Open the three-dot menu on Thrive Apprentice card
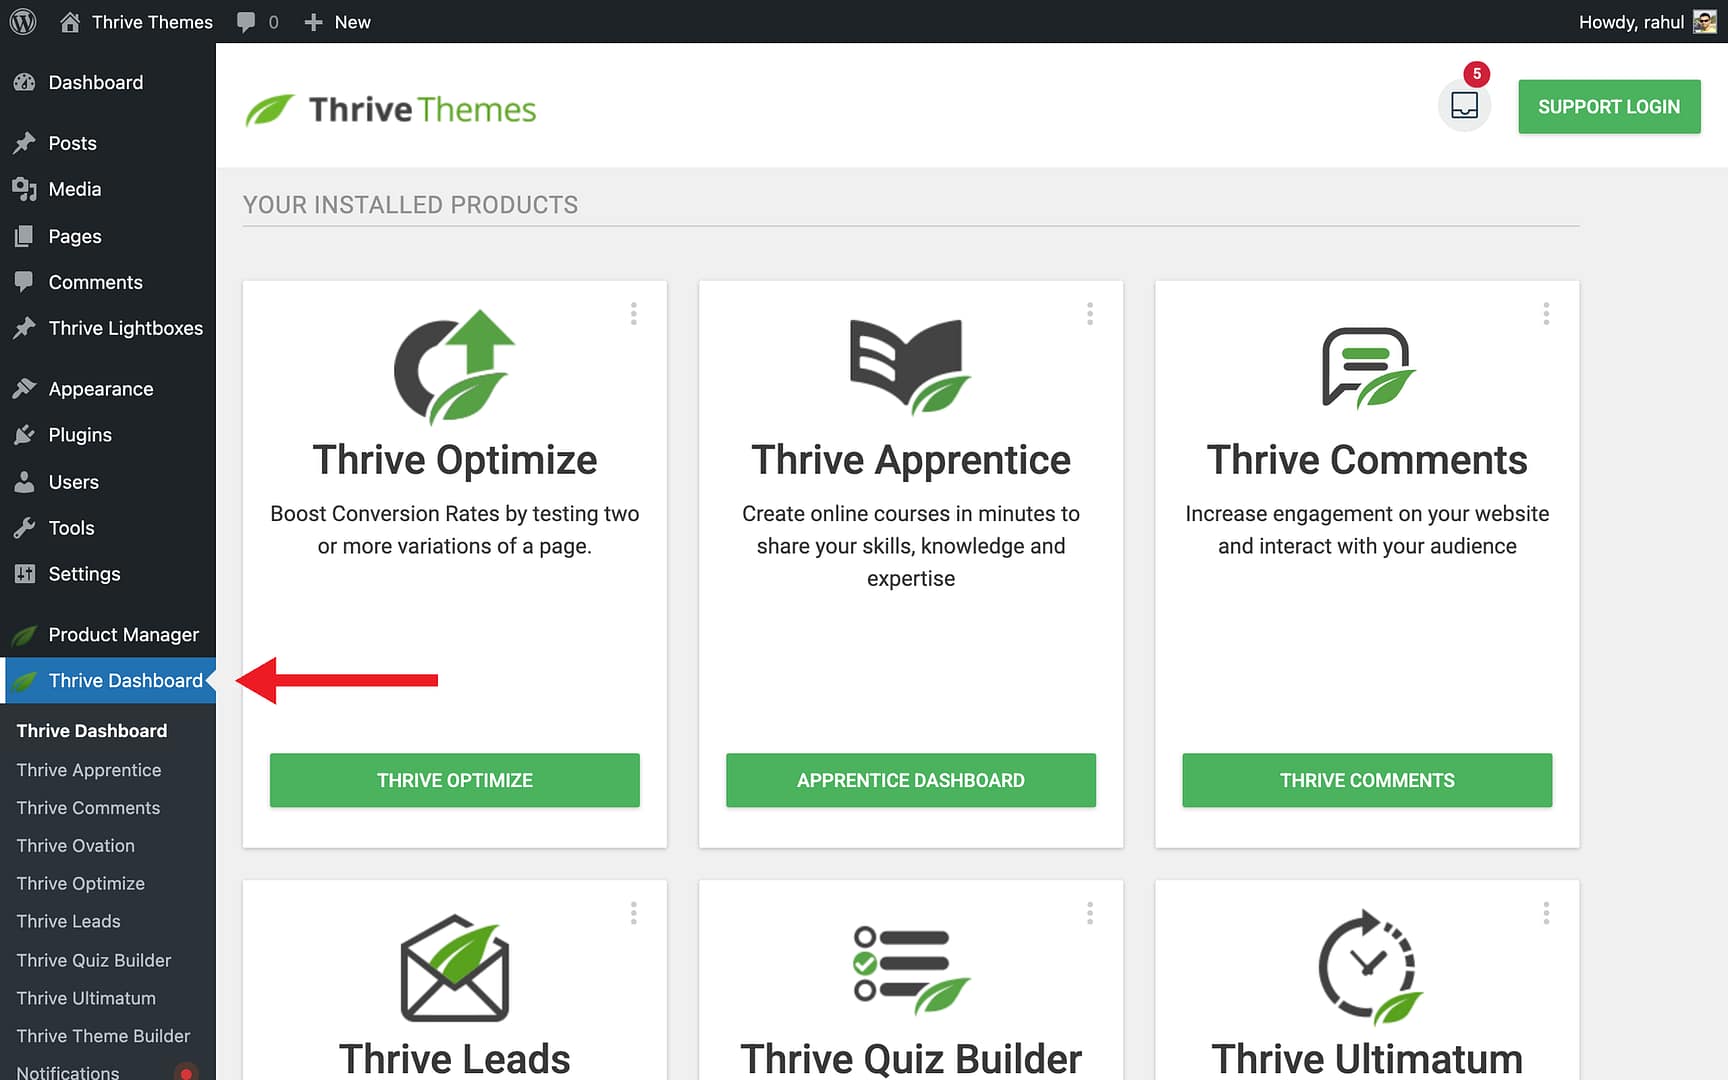The image size is (1728, 1080). [1090, 313]
